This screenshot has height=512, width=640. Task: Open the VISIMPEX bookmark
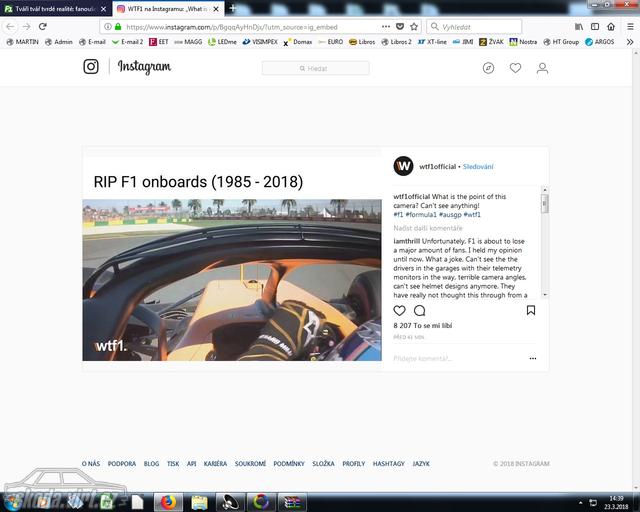260,42
